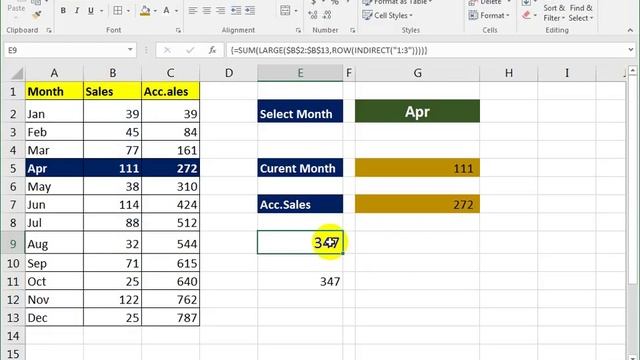Select the Sep month cell
640x360 pixels.
pyautogui.click(x=54, y=263)
